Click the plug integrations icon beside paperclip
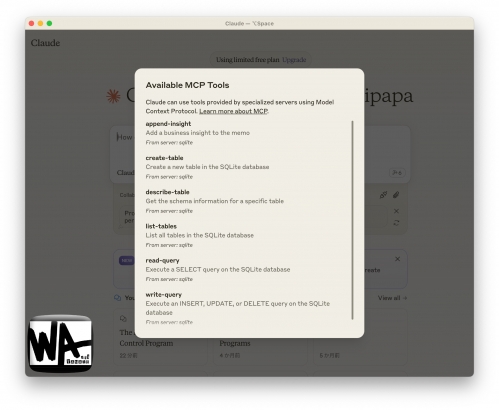Viewport: 499px width, 410px height. (383, 195)
